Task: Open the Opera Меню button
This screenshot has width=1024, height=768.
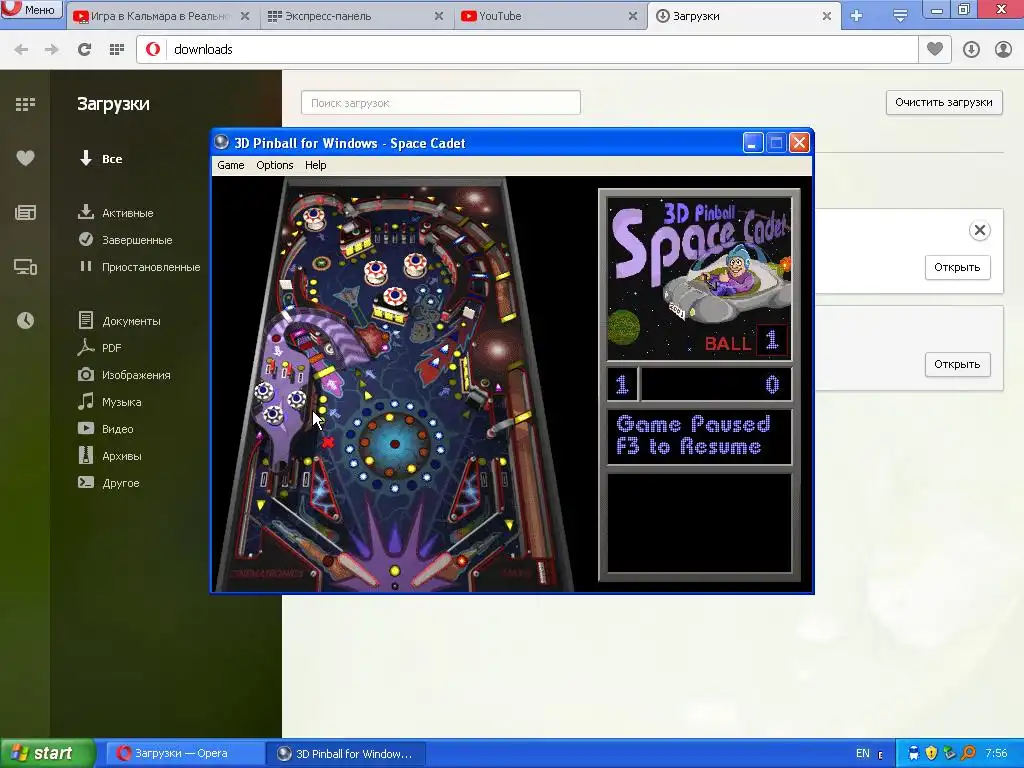Action: 31,9
